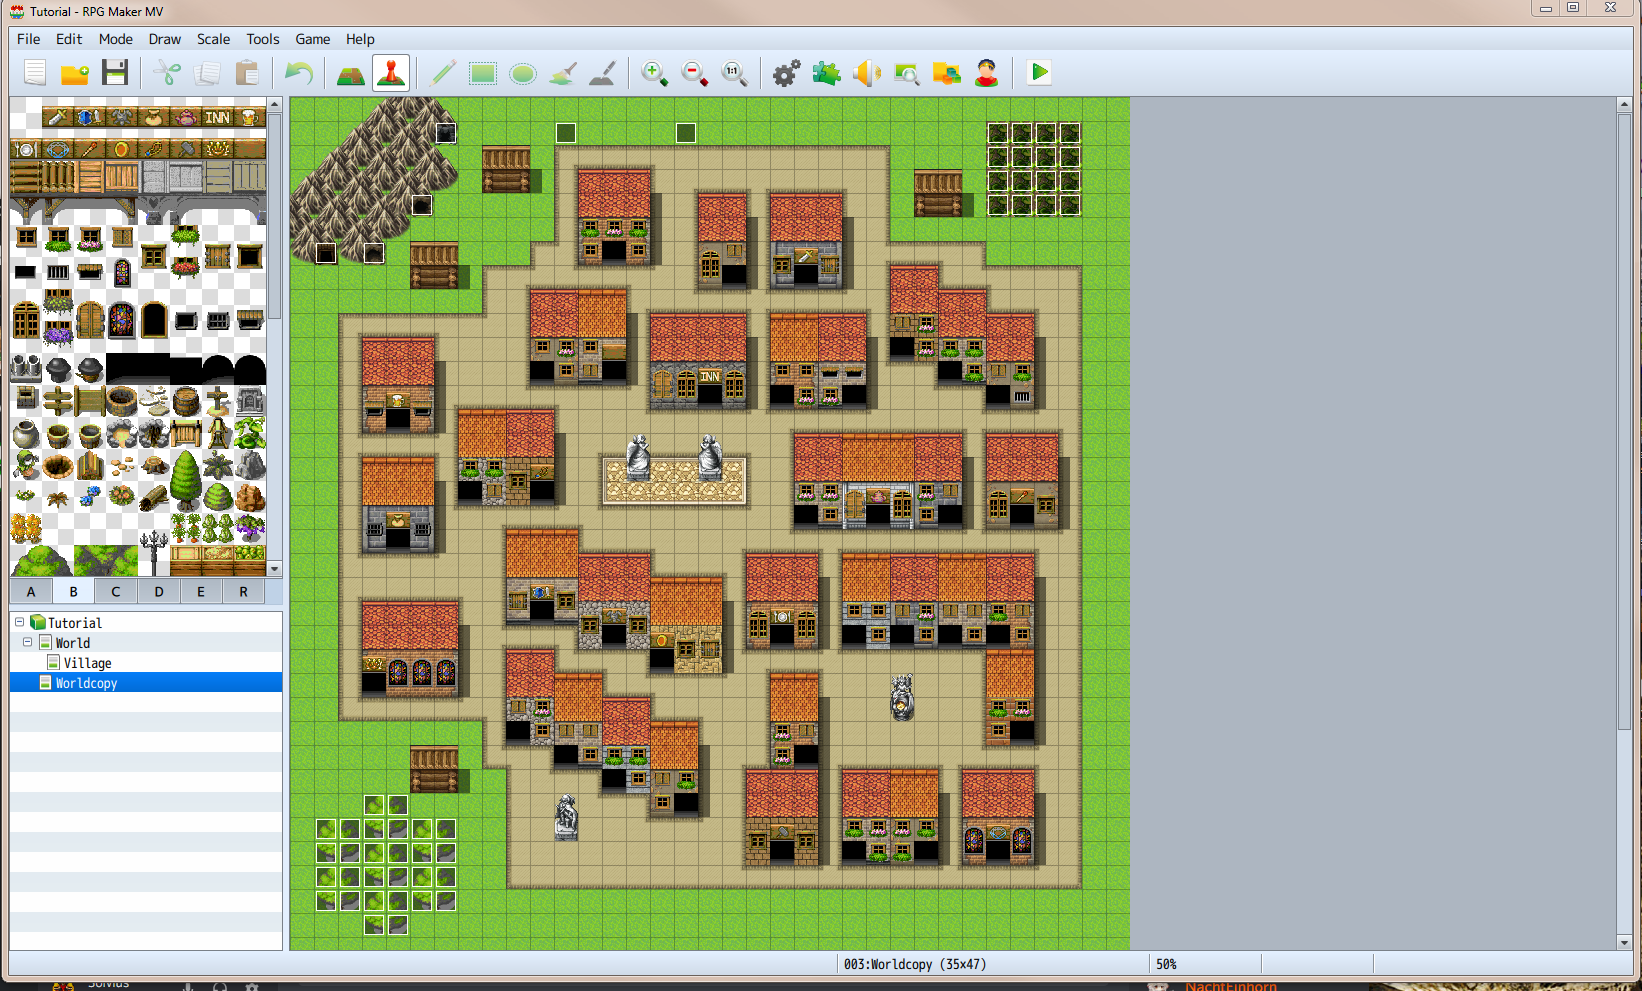Reset map zoom to actual size 1:1
1642x991 pixels.
tap(735, 73)
